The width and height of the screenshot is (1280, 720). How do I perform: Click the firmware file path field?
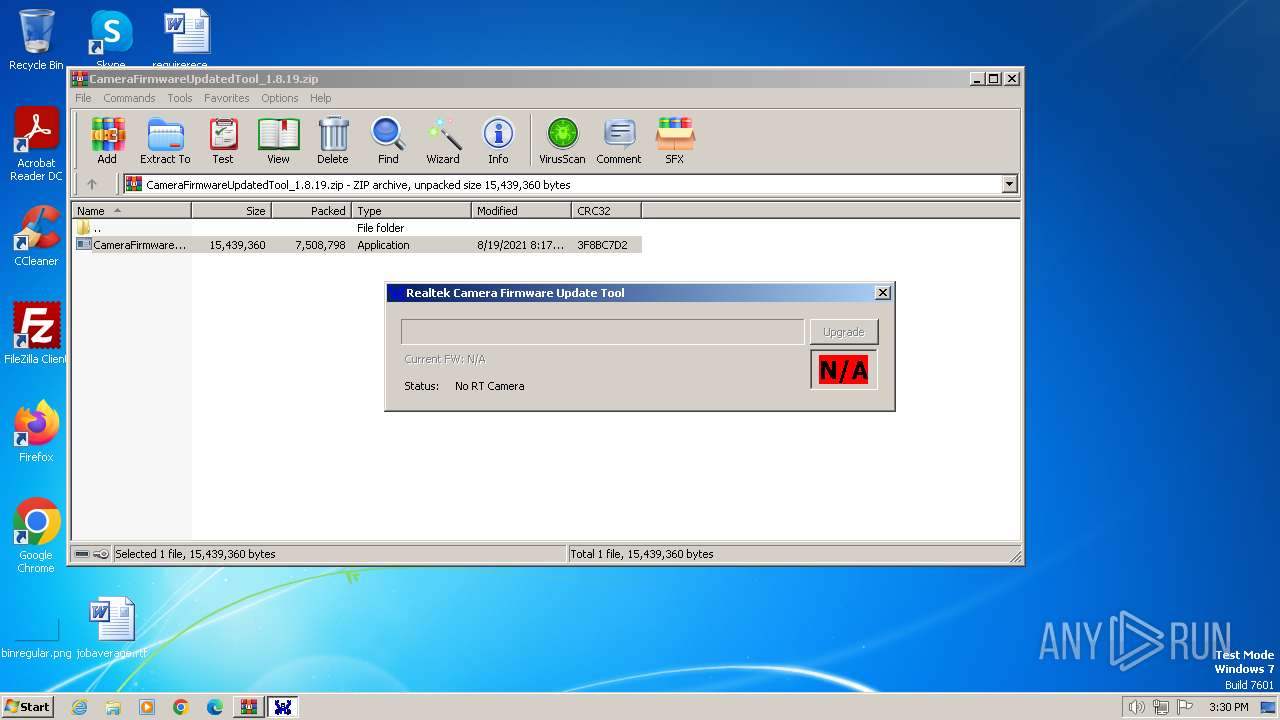click(602, 332)
